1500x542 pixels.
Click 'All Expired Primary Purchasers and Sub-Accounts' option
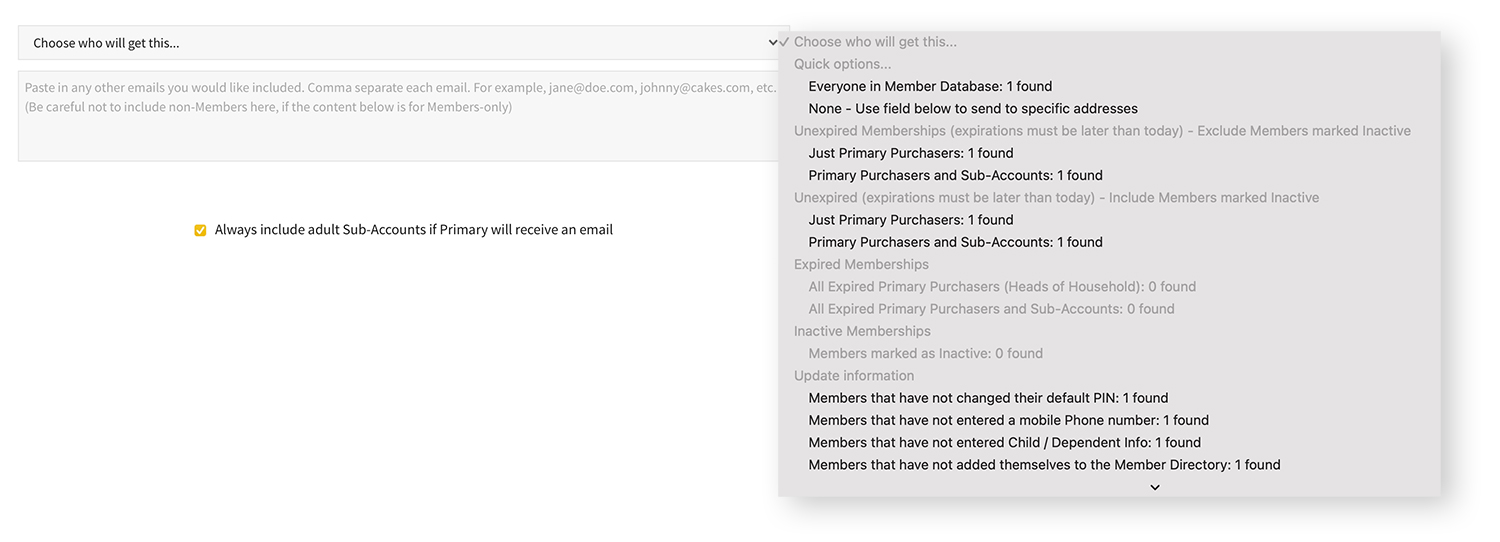991,309
